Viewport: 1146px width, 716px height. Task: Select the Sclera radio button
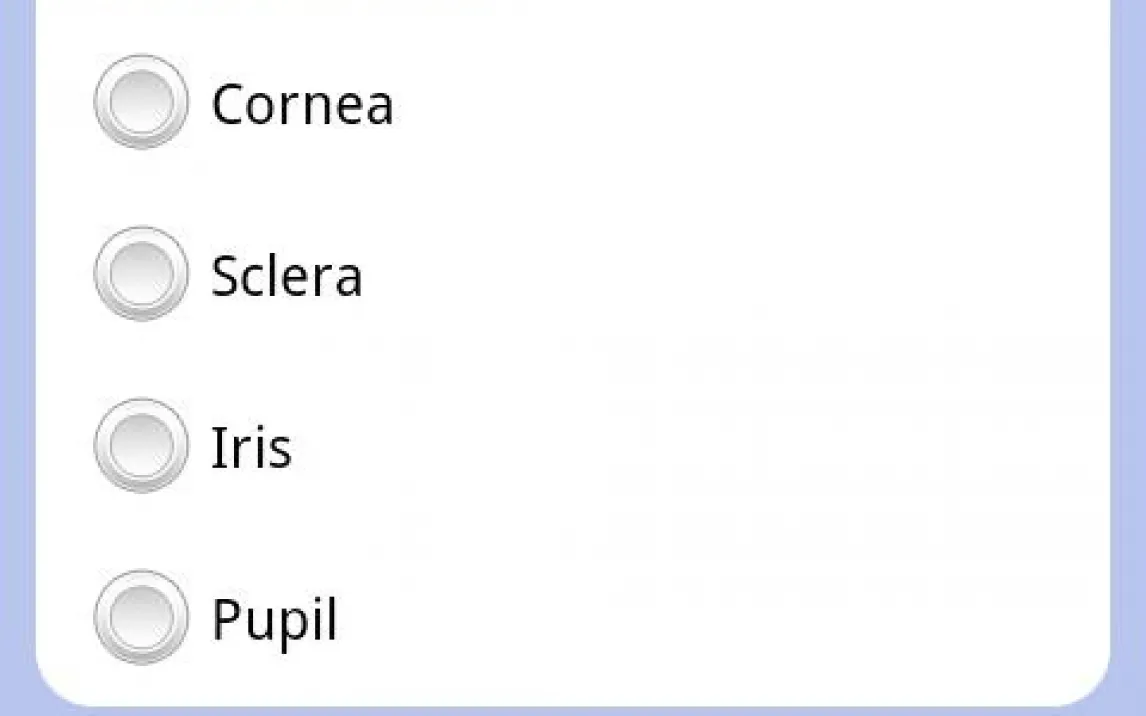(141, 274)
